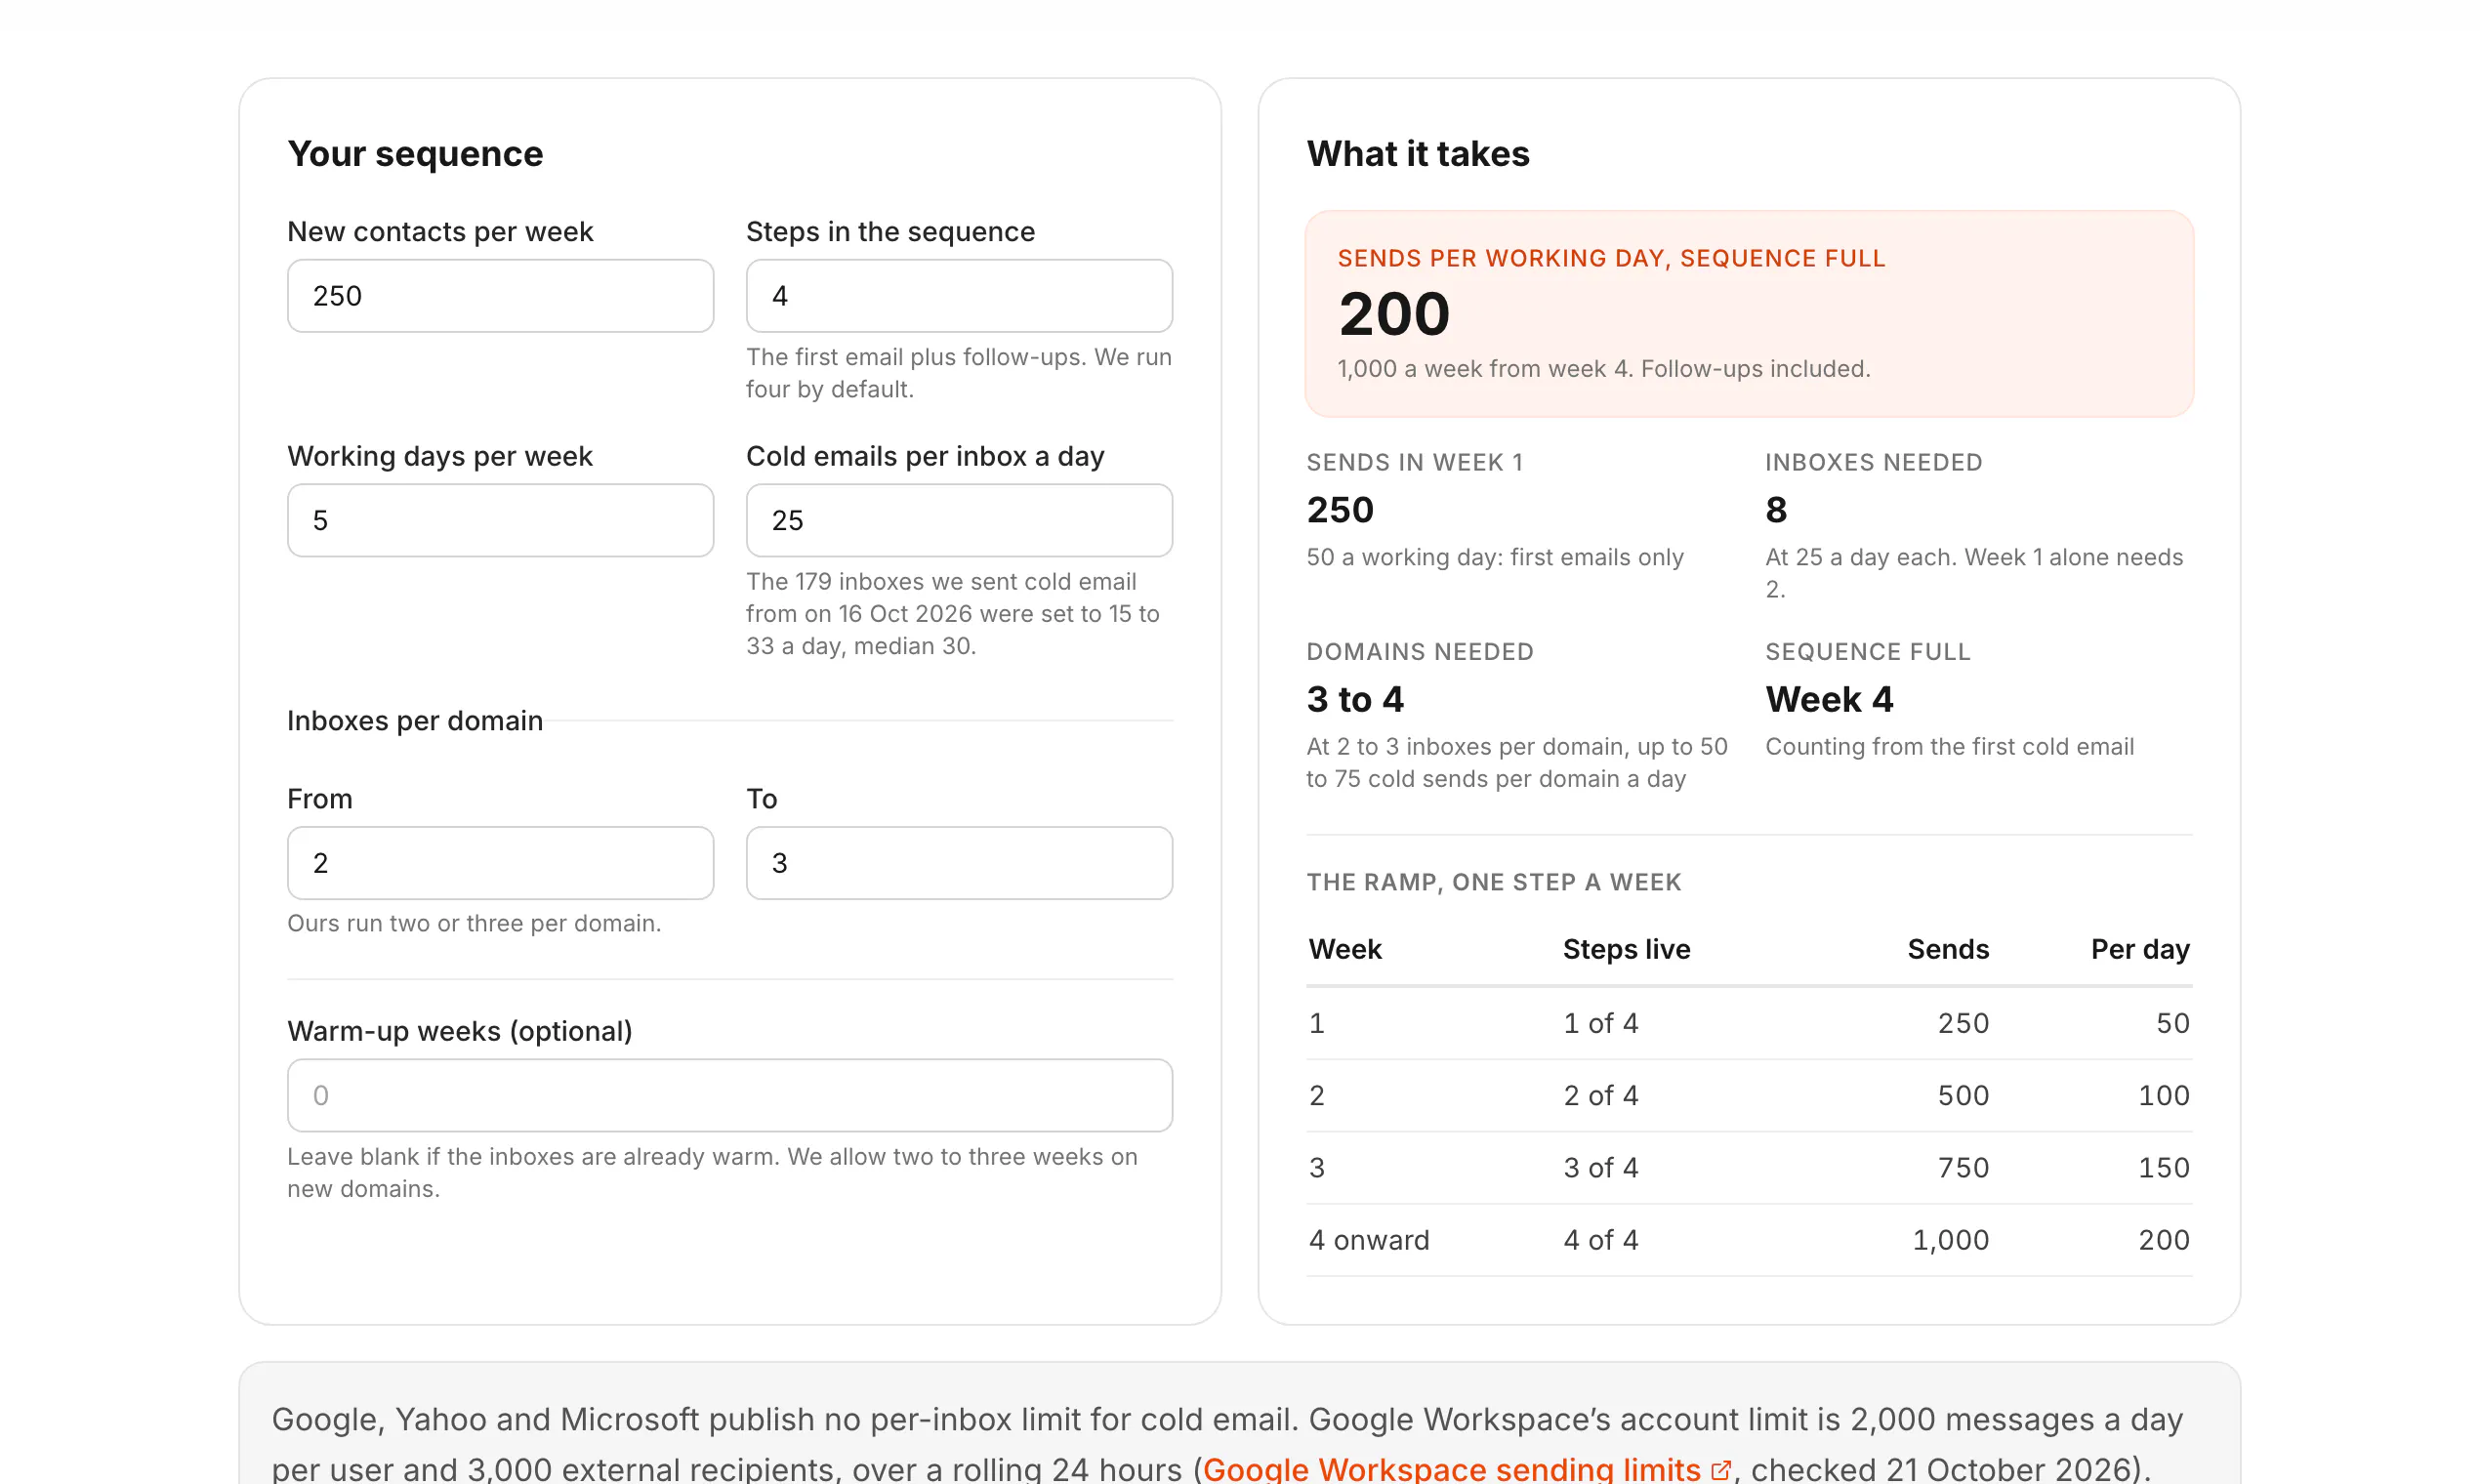The width and height of the screenshot is (2480, 1484).
Task: Click the "2 of 4" steps live cell
Action: pos(1601,1095)
